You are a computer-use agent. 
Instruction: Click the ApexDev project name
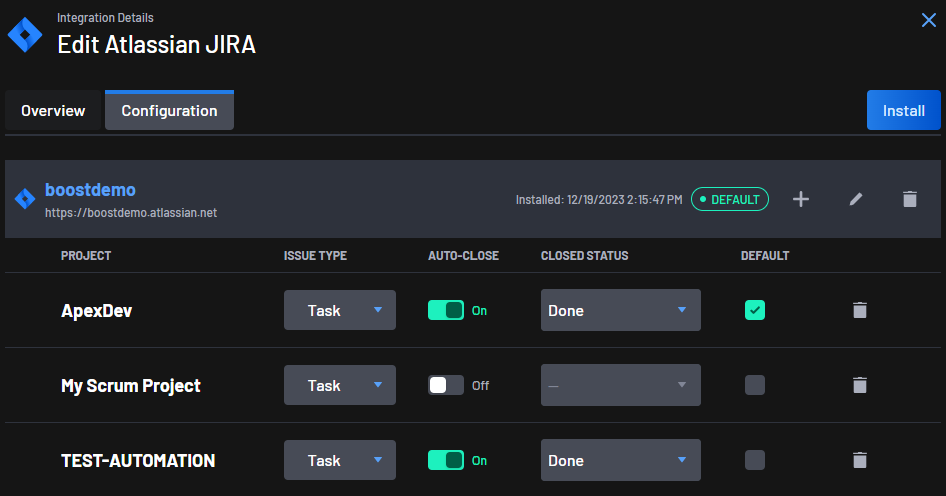point(97,311)
